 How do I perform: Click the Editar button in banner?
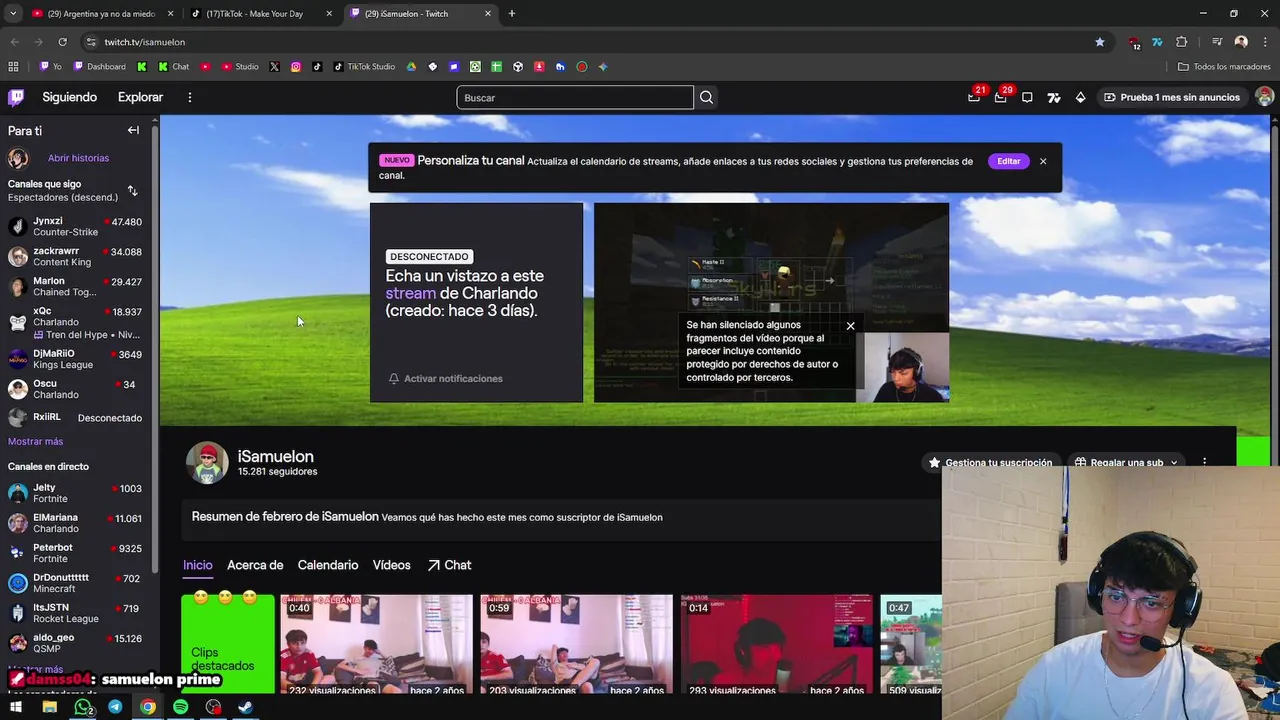pos(1008,161)
